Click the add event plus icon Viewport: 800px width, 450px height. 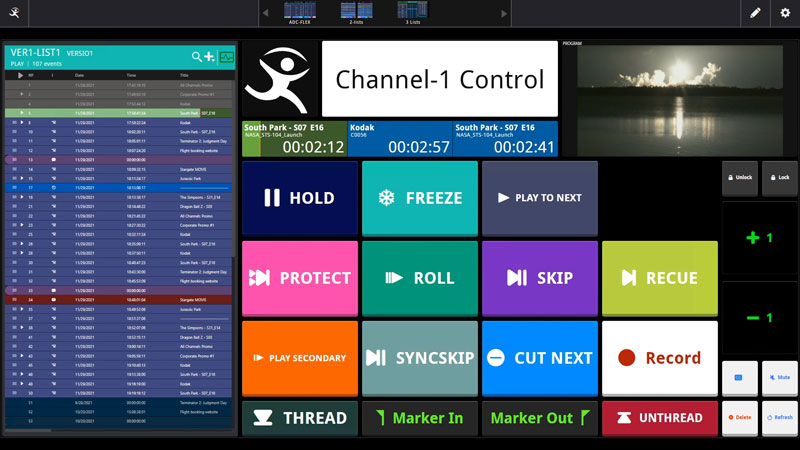click(210, 57)
